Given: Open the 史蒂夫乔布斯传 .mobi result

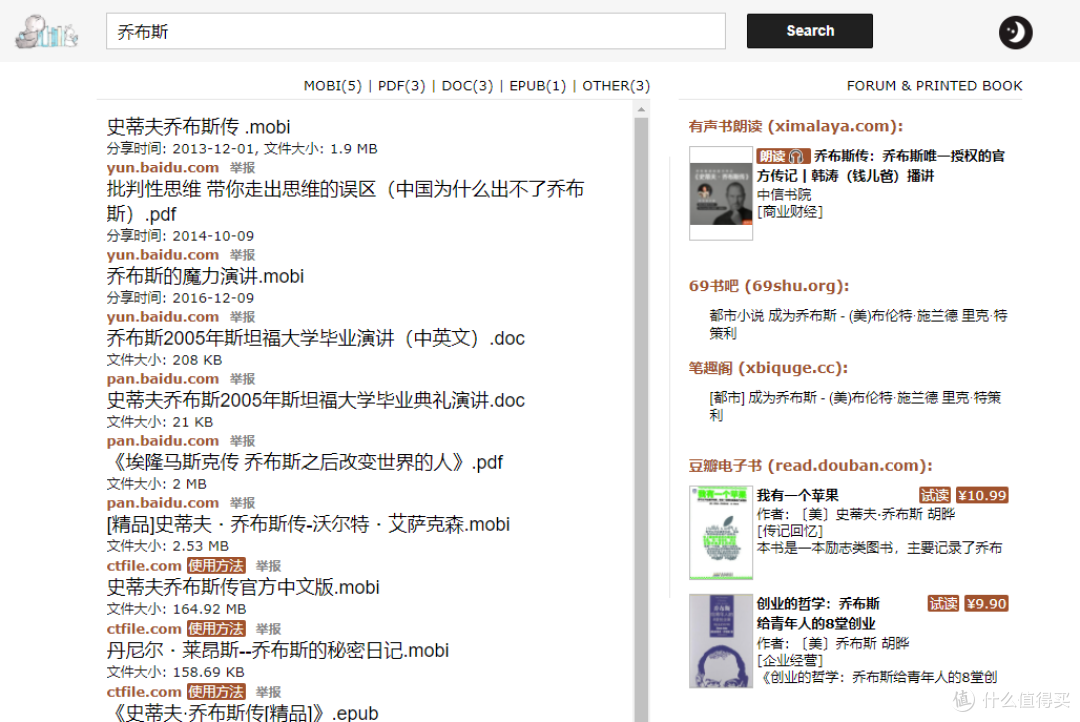Looking at the screenshot, I should tap(198, 127).
